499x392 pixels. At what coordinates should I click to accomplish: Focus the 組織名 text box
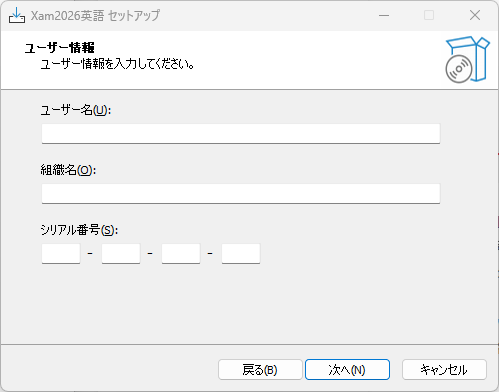(x=241, y=193)
